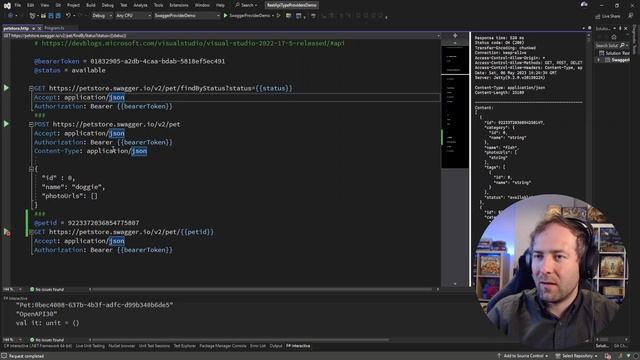Click the Visual Studio logo icon
Image resolution: width=640 pixels, height=360 pixels.
pyautogui.click(x=7, y=5)
